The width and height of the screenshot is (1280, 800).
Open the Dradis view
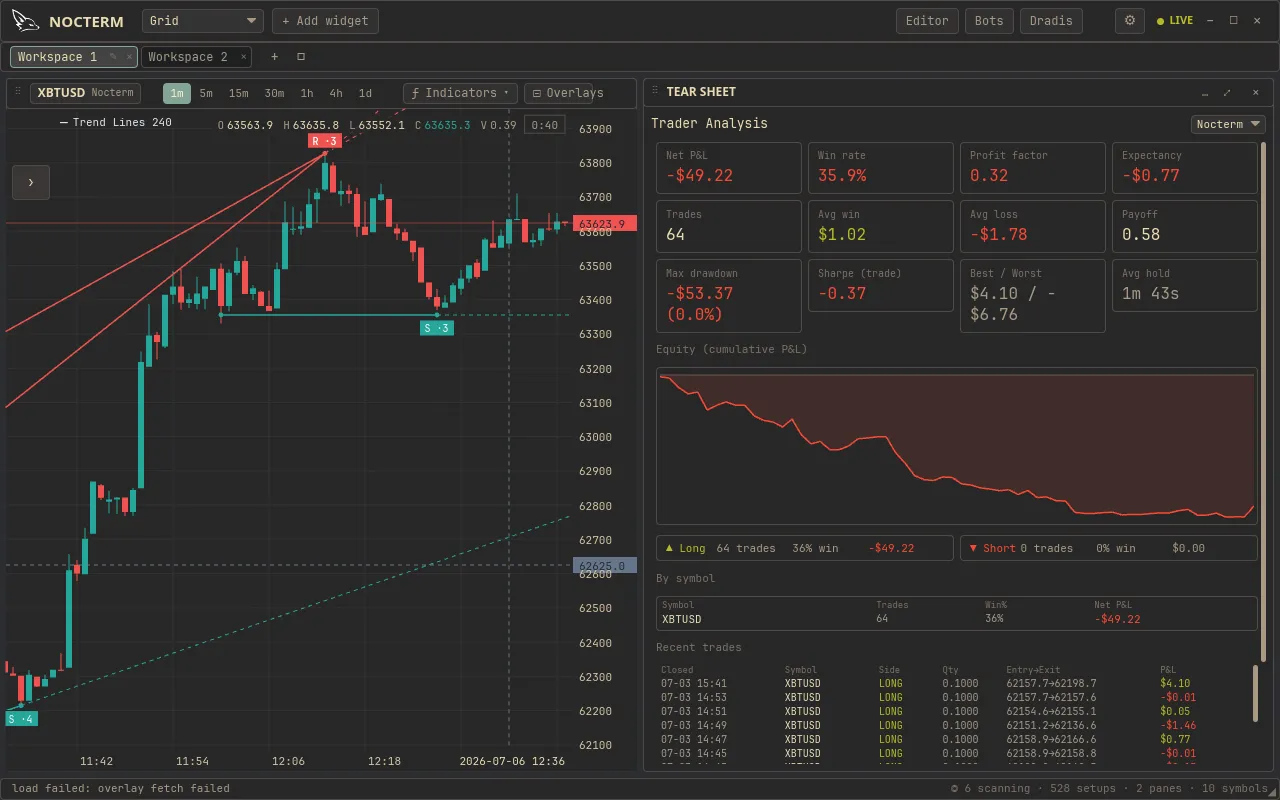coord(1051,21)
